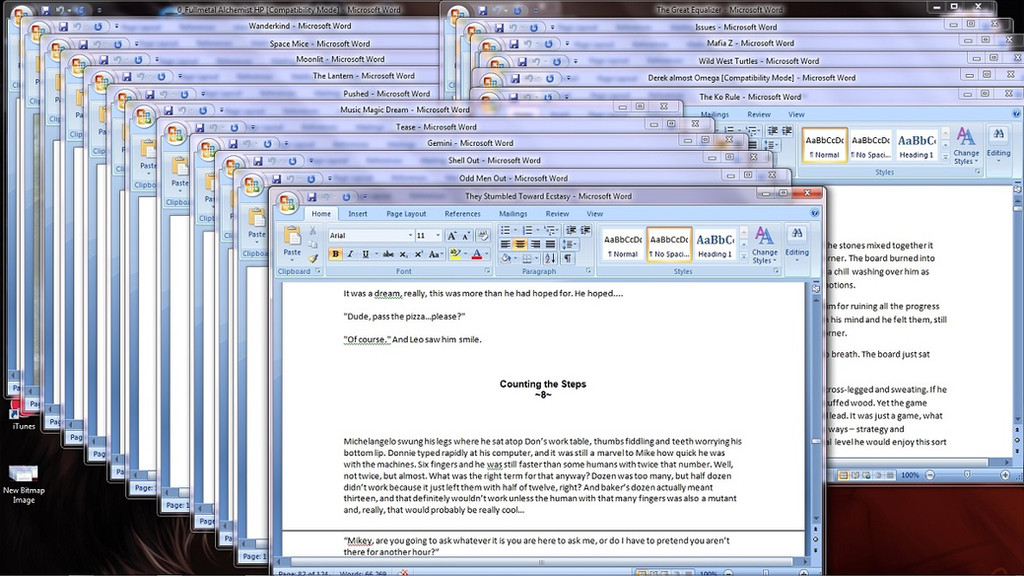Toggle Center alignment in front Word window
This screenshot has height=576, width=1024.
coord(520,244)
